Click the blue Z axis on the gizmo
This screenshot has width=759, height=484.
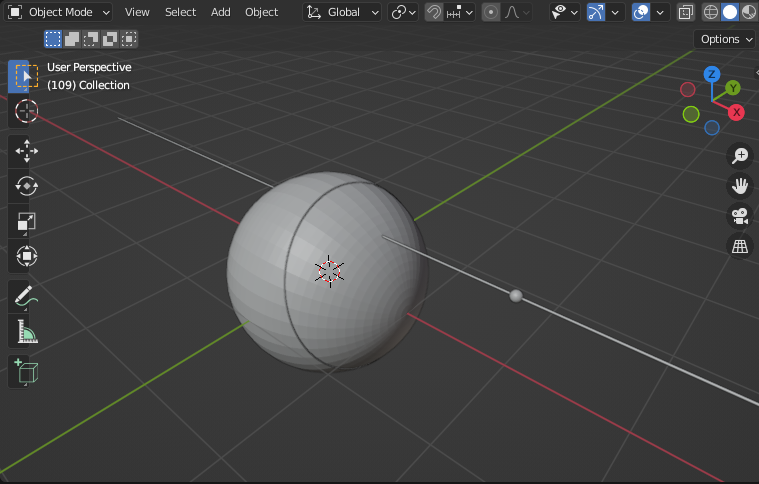tap(712, 74)
